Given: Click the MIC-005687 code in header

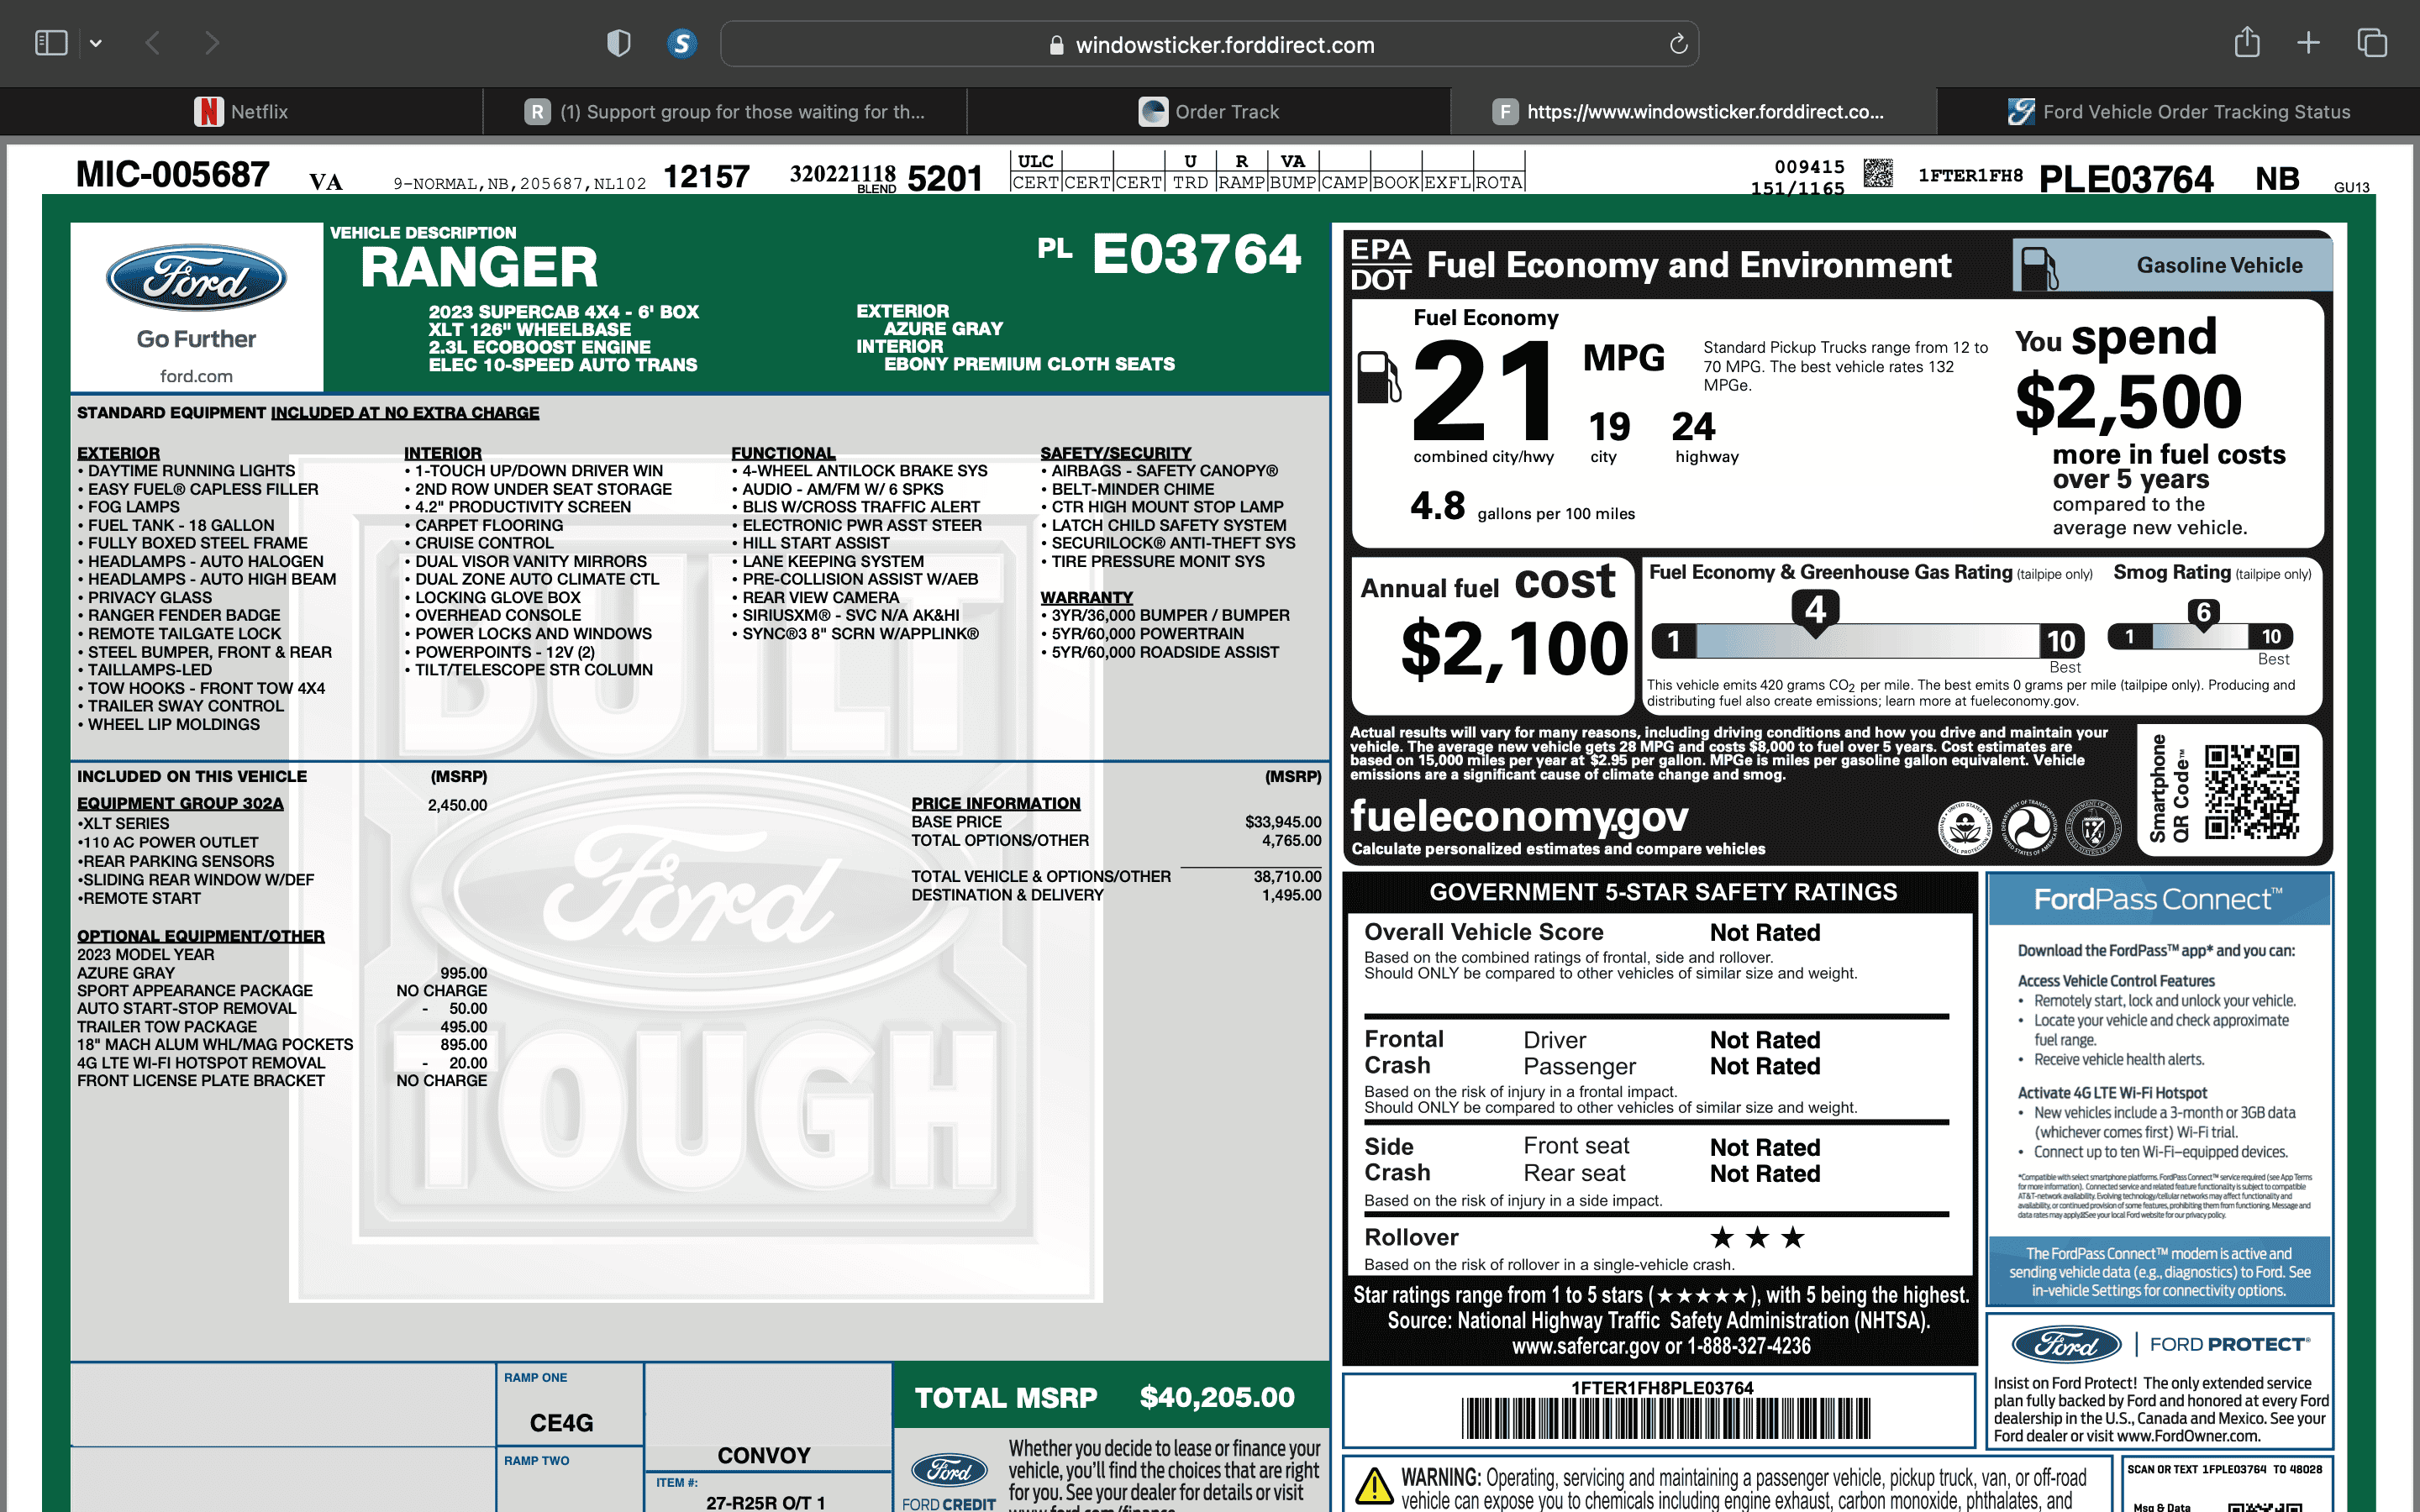Looking at the screenshot, I should tap(173, 174).
